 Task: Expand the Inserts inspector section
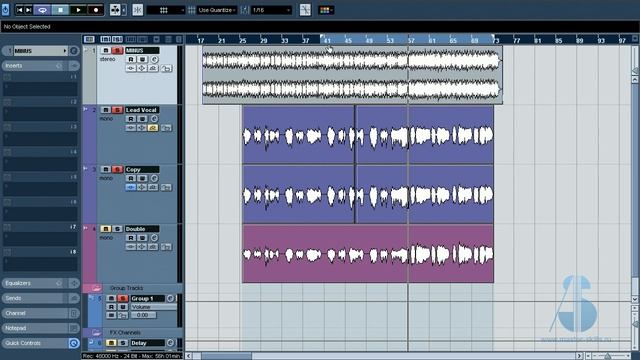[x=40, y=66]
